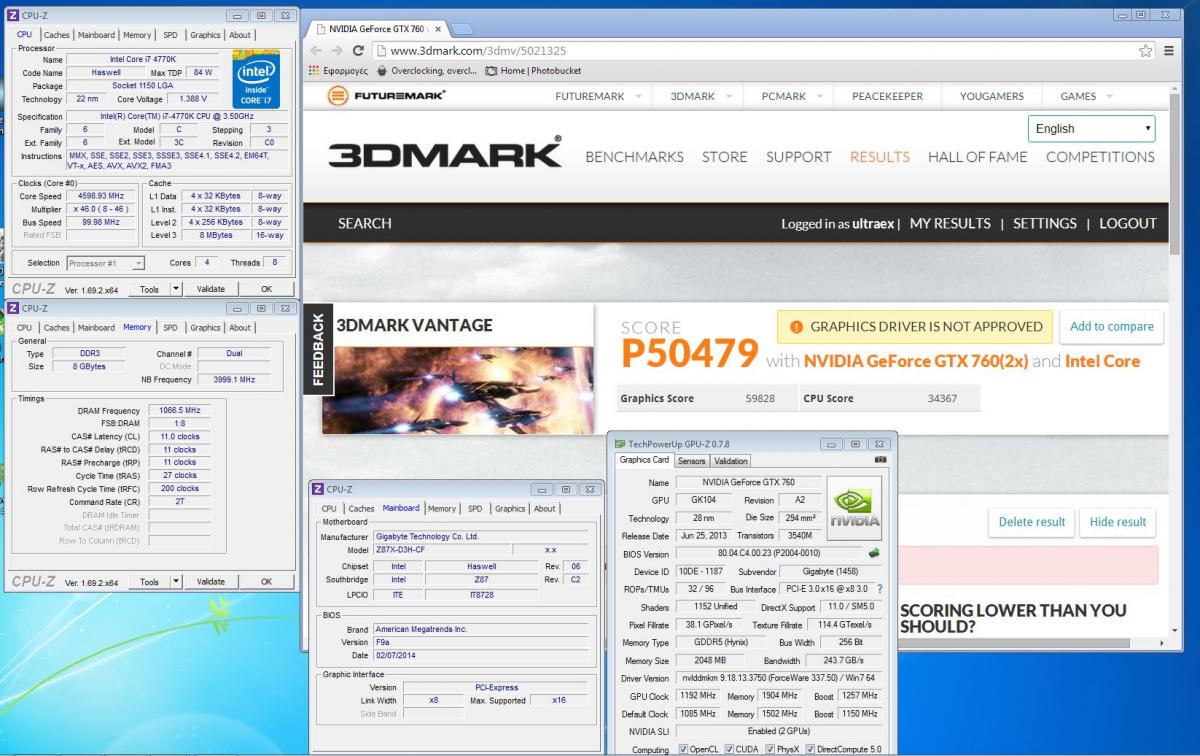Click the Delete result button

click(x=1032, y=522)
